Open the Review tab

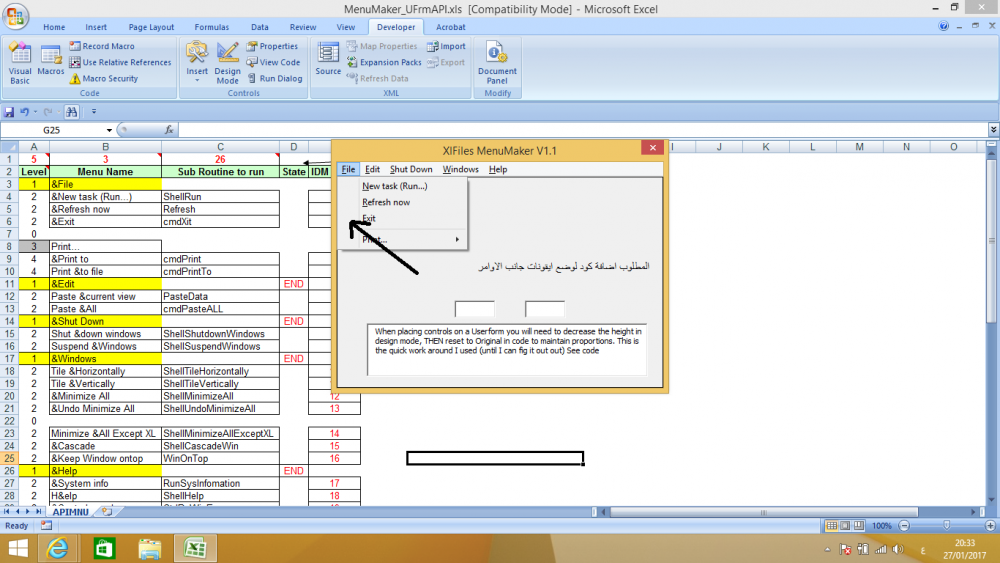[303, 27]
